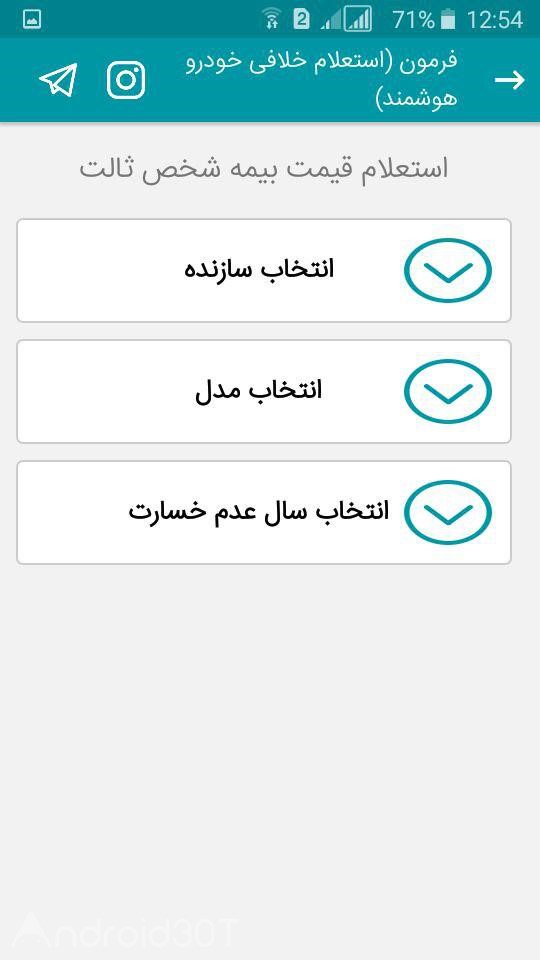
Task: Tap the app title فرمون in header
Action: click(x=322, y=80)
